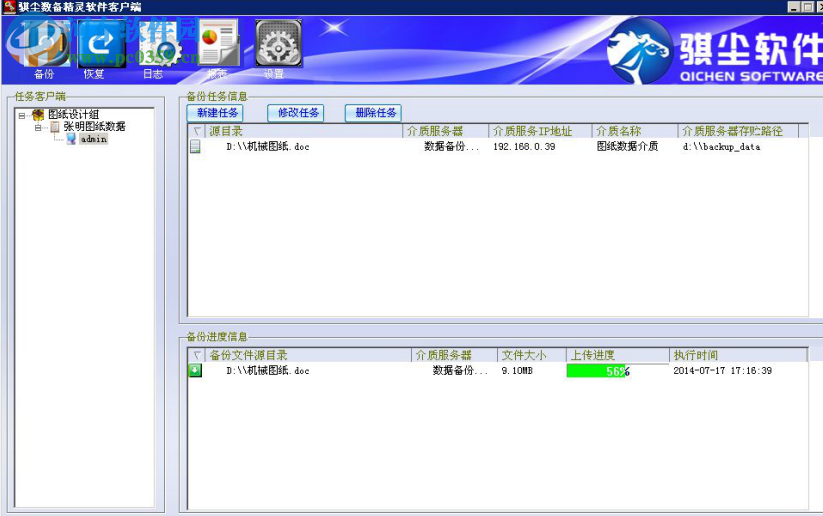Sort by 介质服务器 column in progress list
The image size is (823, 516).
tap(454, 355)
